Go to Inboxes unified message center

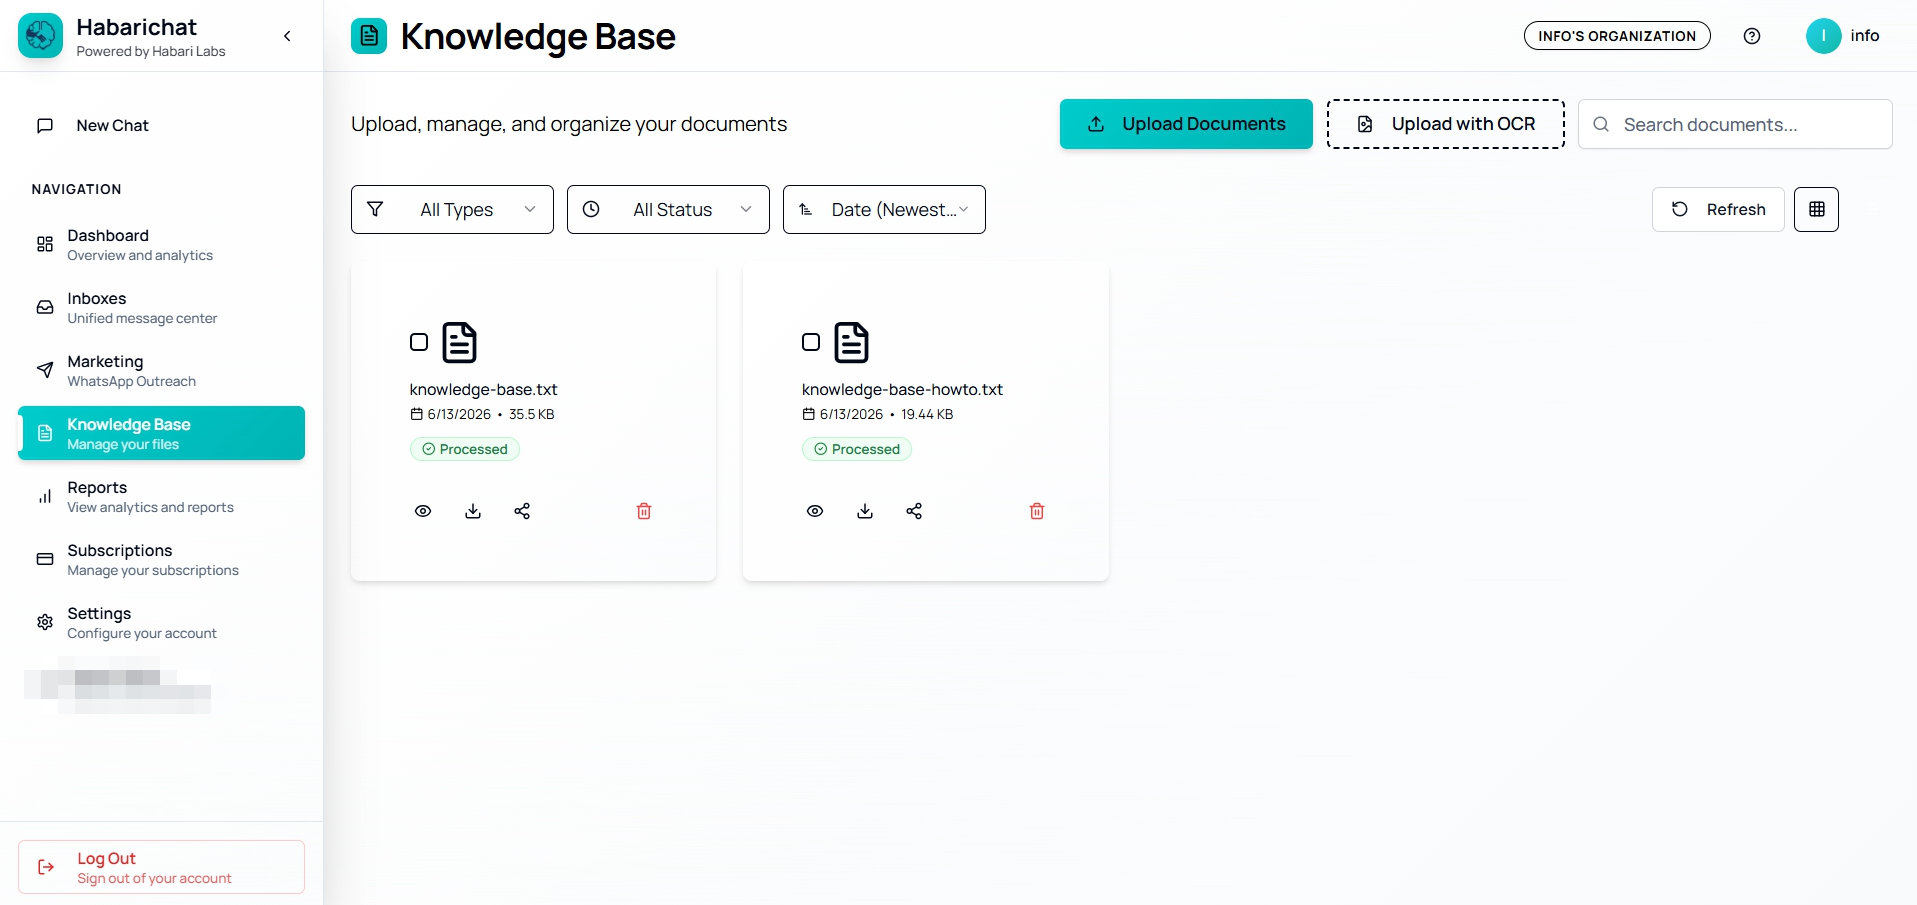161,308
